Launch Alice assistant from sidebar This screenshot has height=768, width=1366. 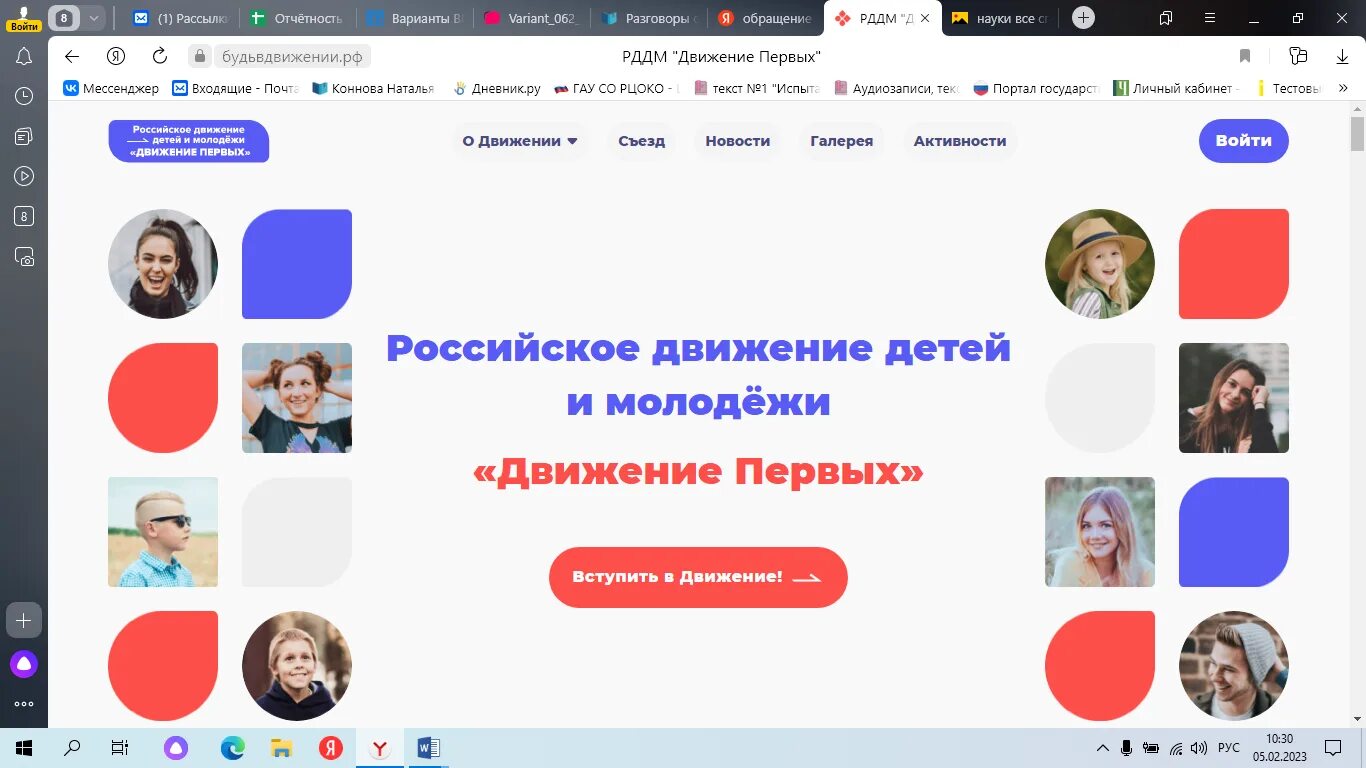[x=24, y=663]
